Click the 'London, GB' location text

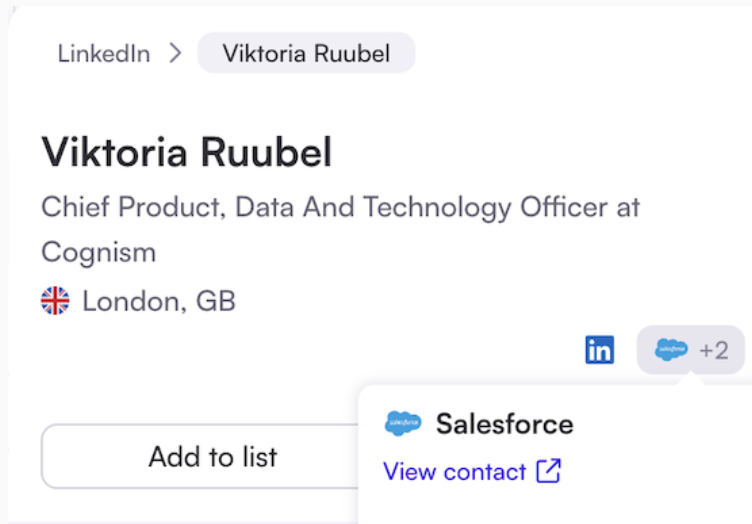tap(159, 301)
